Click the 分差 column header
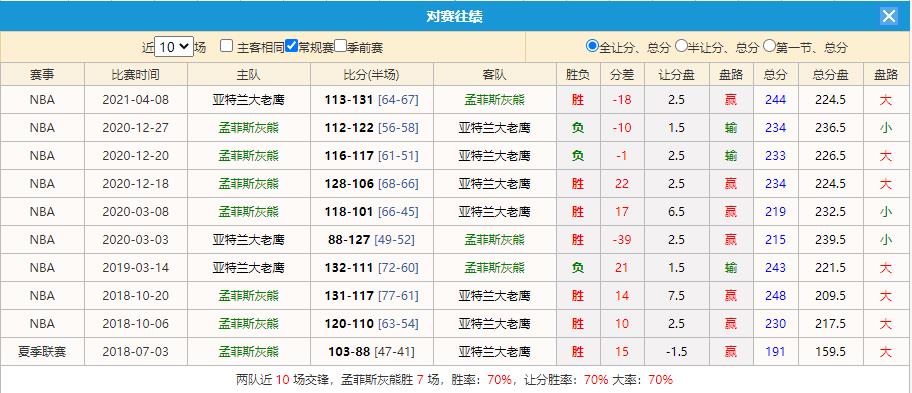This screenshot has width=912, height=393. click(x=622, y=74)
